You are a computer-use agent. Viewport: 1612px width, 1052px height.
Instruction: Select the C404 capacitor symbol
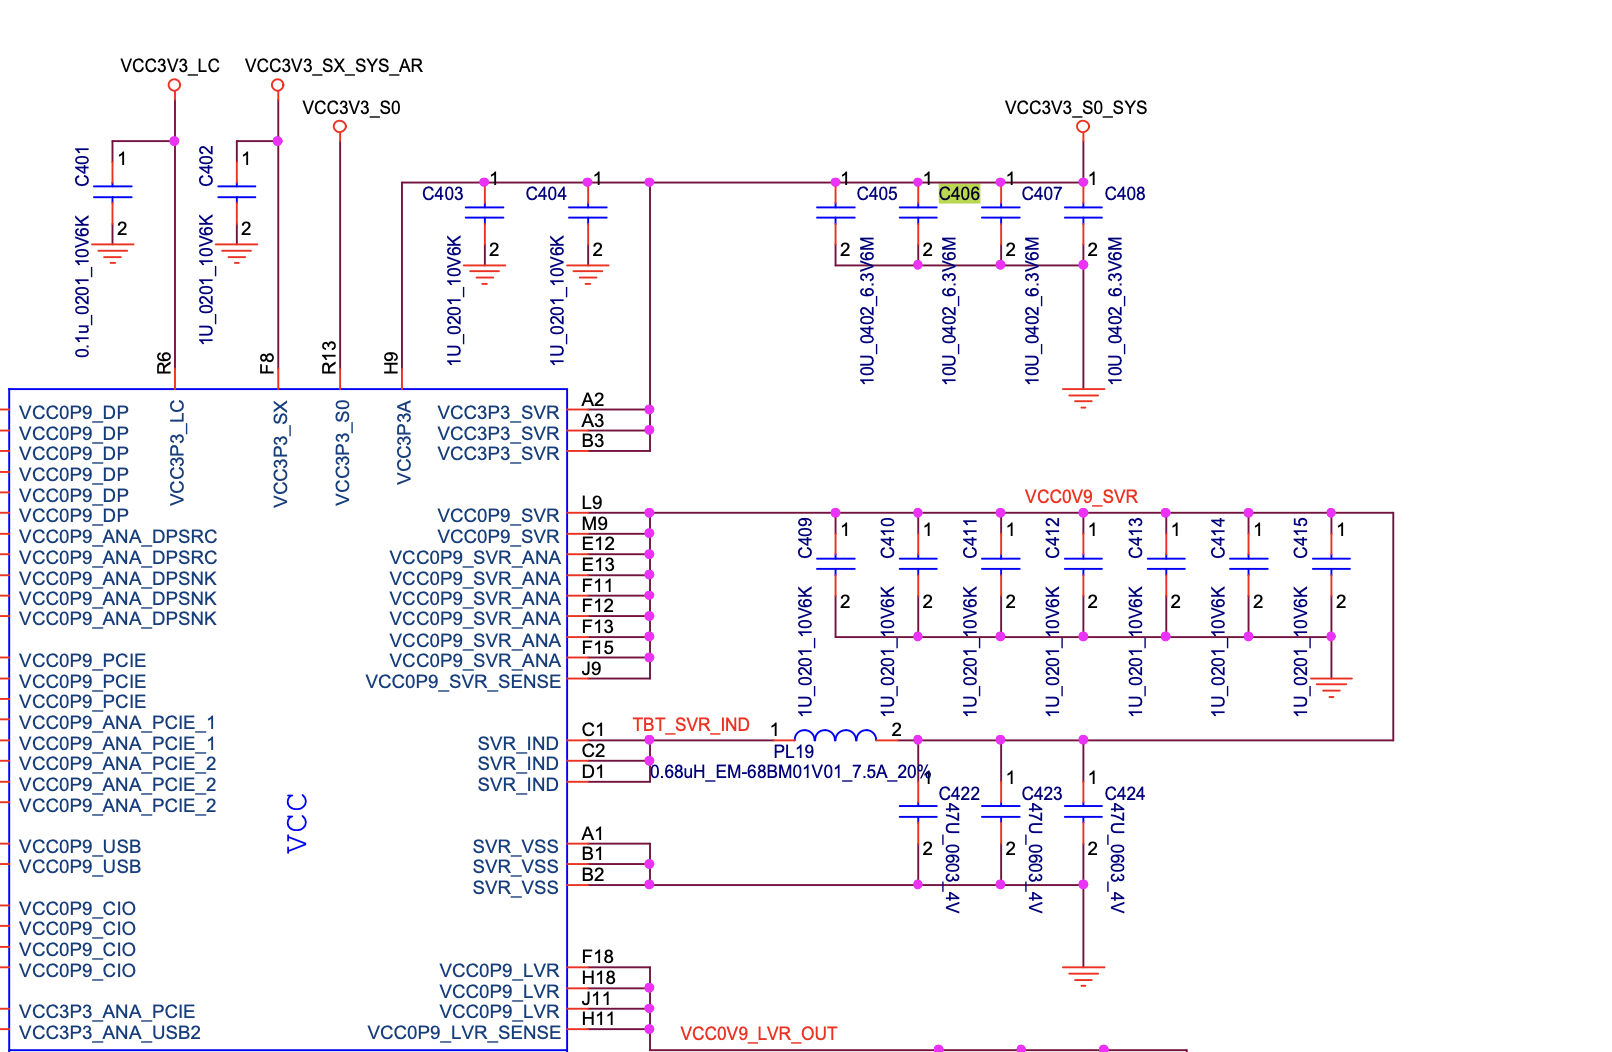(x=588, y=212)
